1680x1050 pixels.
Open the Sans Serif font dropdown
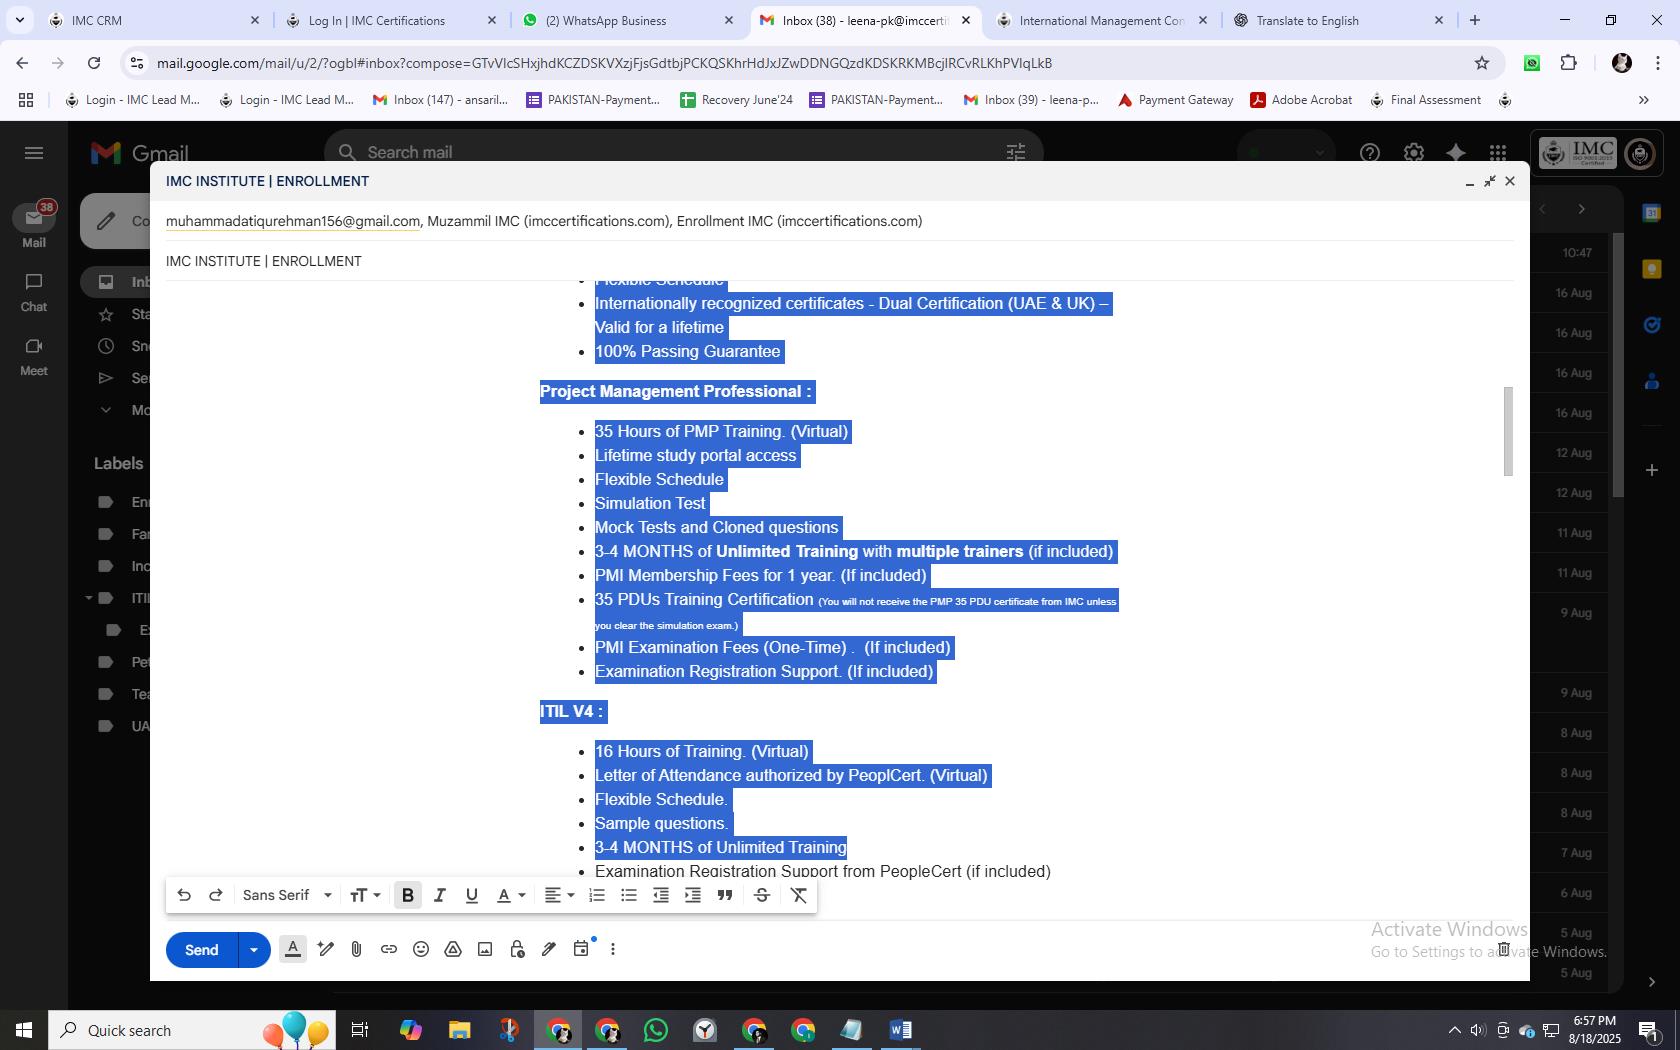(x=287, y=895)
